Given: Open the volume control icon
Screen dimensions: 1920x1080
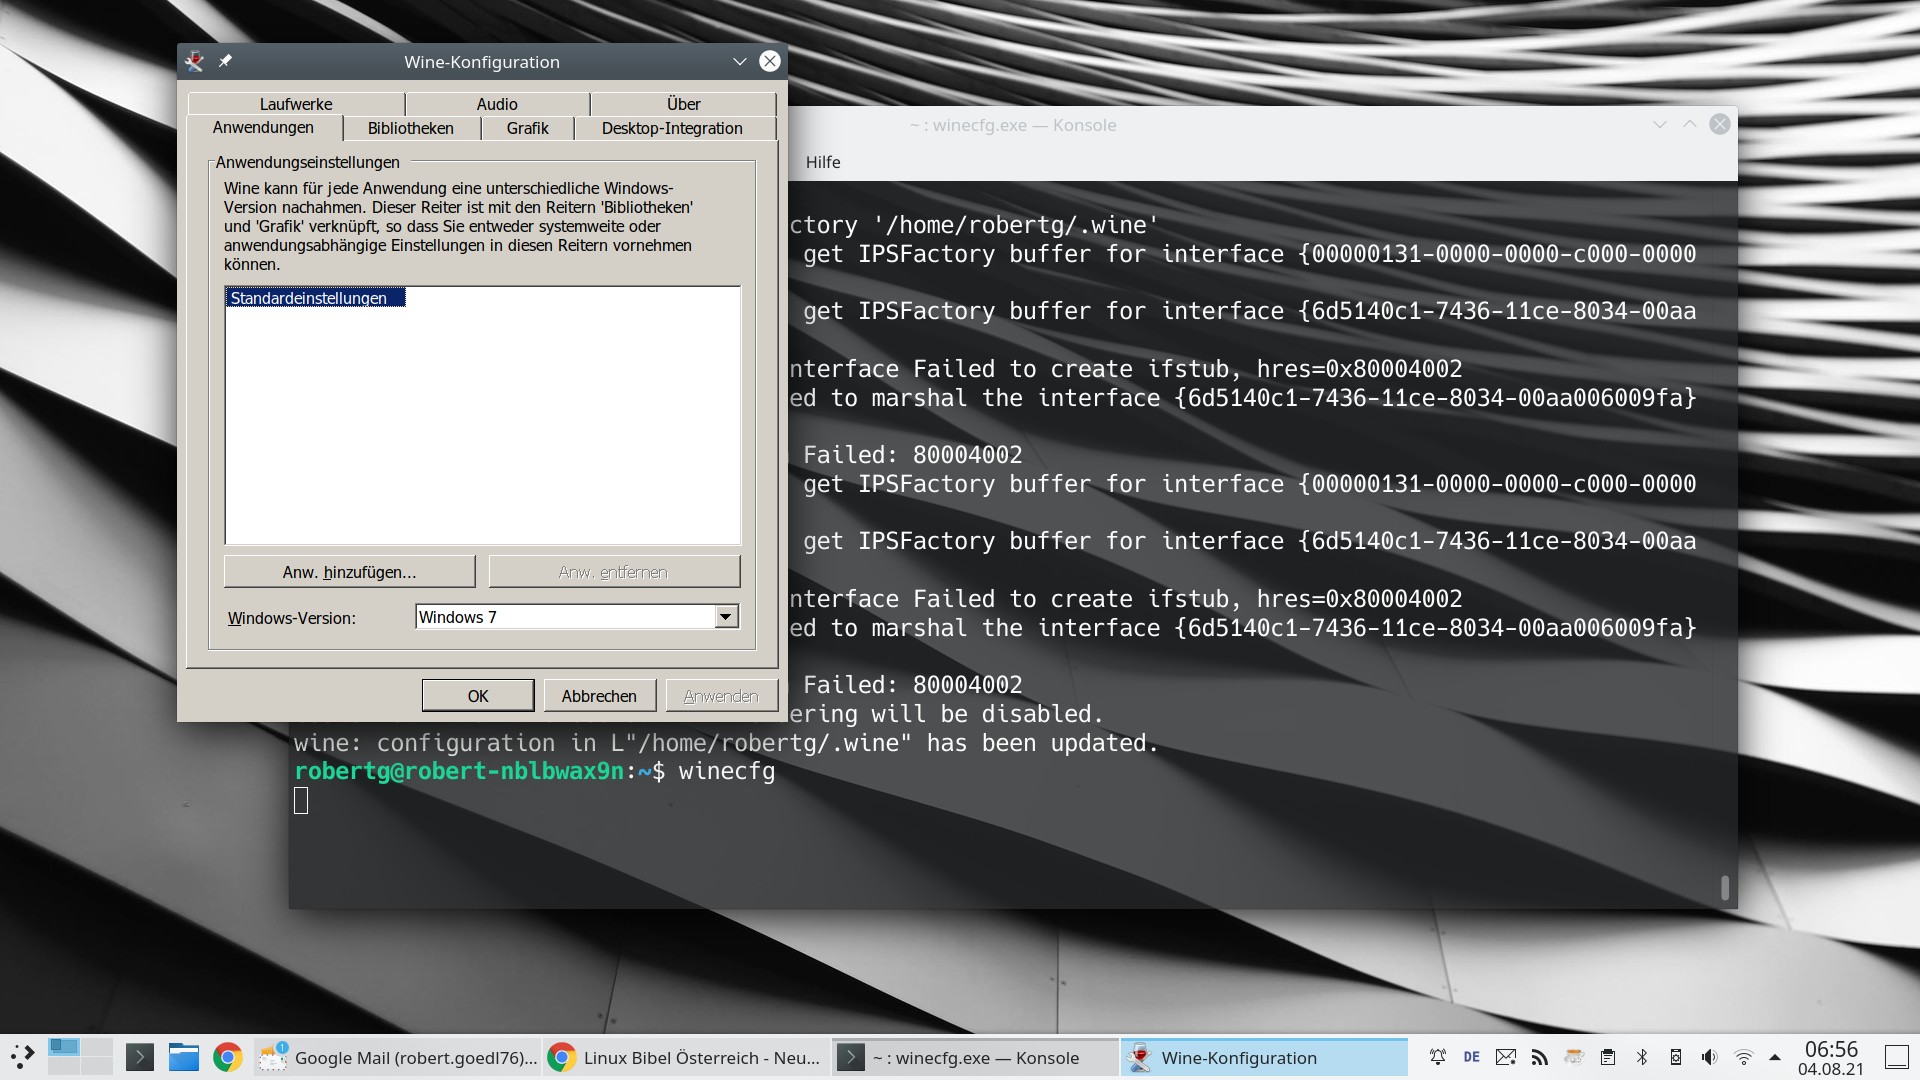Looking at the screenshot, I should (1709, 1057).
